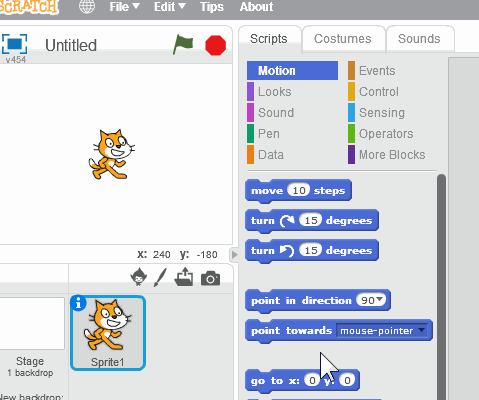The height and width of the screenshot is (400, 479).
Task: Select the Sound block category
Action: pyautogui.click(x=271, y=113)
